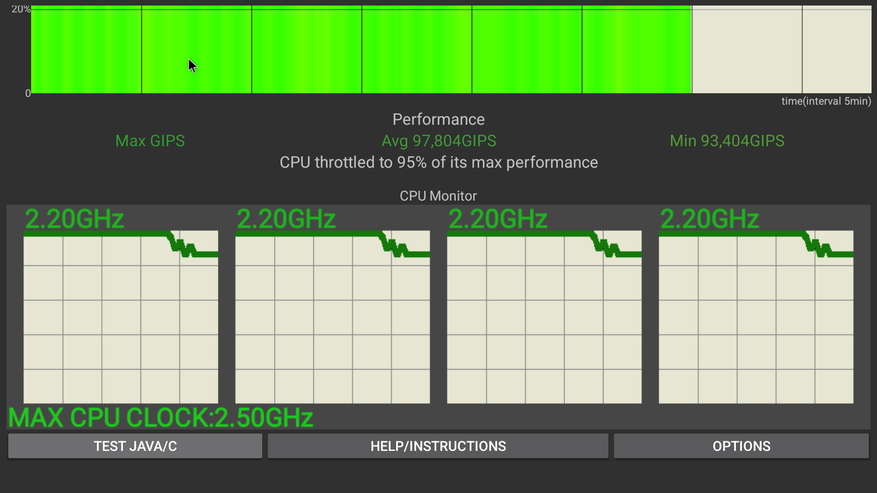Click the Min 93,404GIPS value
This screenshot has width=877, height=493.
pyautogui.click(x=727, y=141)
